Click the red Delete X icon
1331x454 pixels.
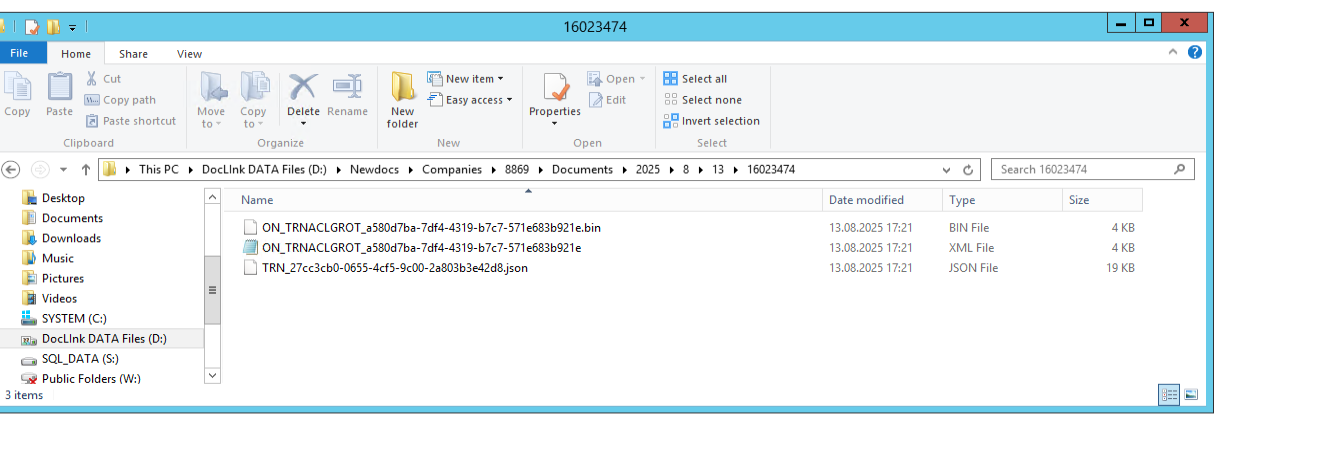303,87
